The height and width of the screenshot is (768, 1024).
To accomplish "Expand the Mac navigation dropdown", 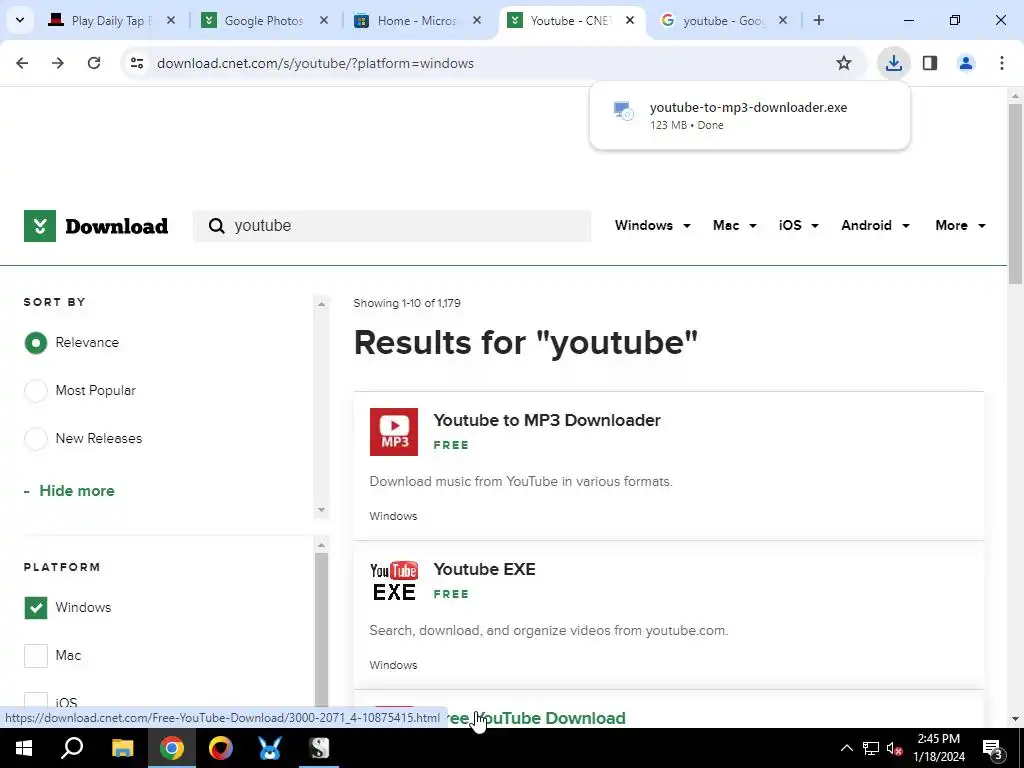I will (734, 225).
